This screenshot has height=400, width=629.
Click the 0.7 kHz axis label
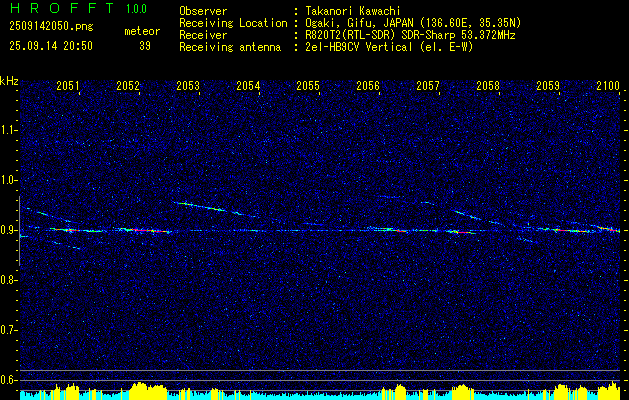click(x=7, y=330)
